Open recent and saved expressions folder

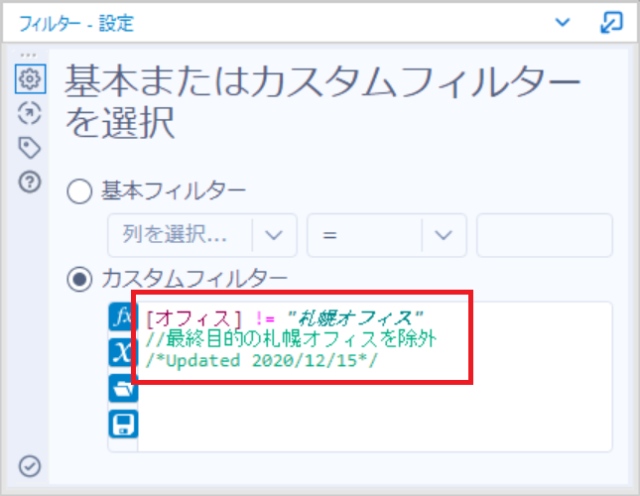(x=123, y=389)
